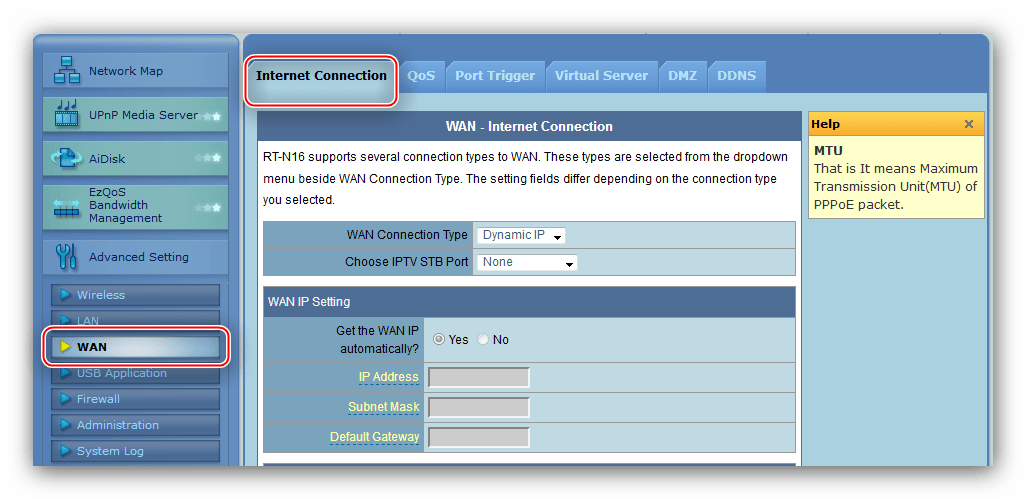This screenshot has width=1026, height=499.
Task: Open UPnP Media Server icon
Action: click(x=66, y=115)
